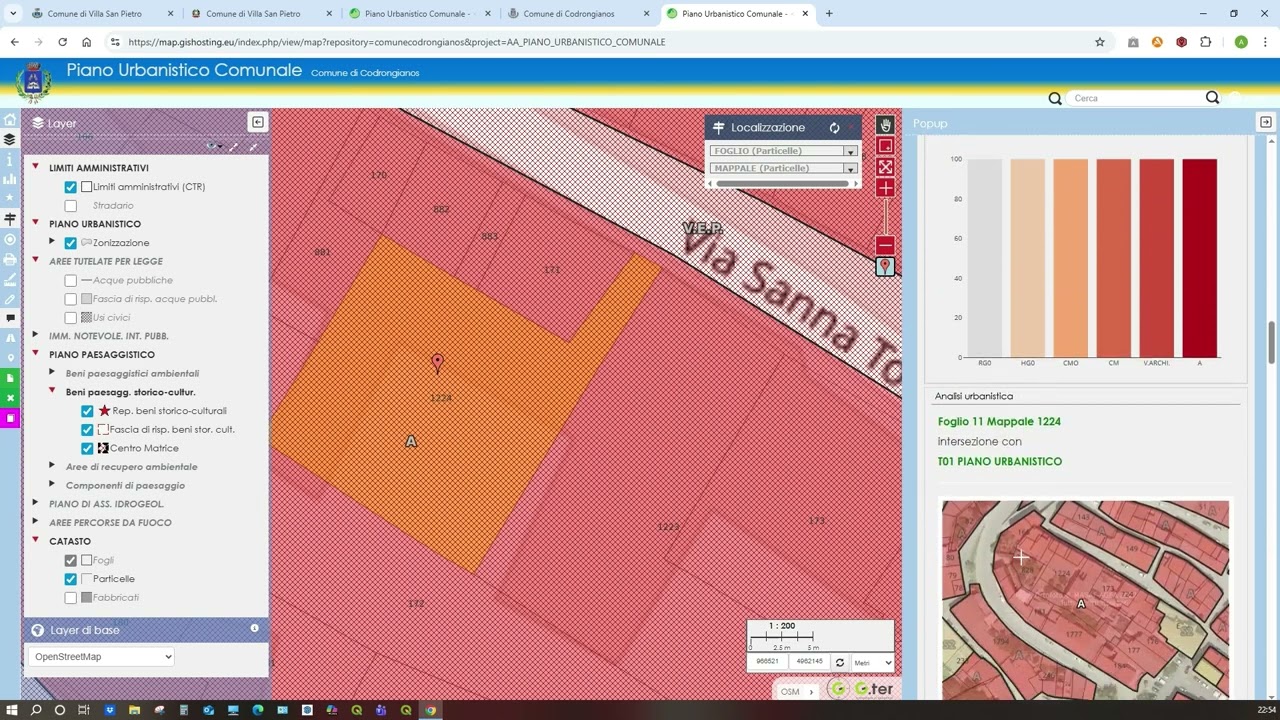Expand Aree di recupero ambientale group
The height and width of the screenshot is (720, 1280).
point(52,466)
